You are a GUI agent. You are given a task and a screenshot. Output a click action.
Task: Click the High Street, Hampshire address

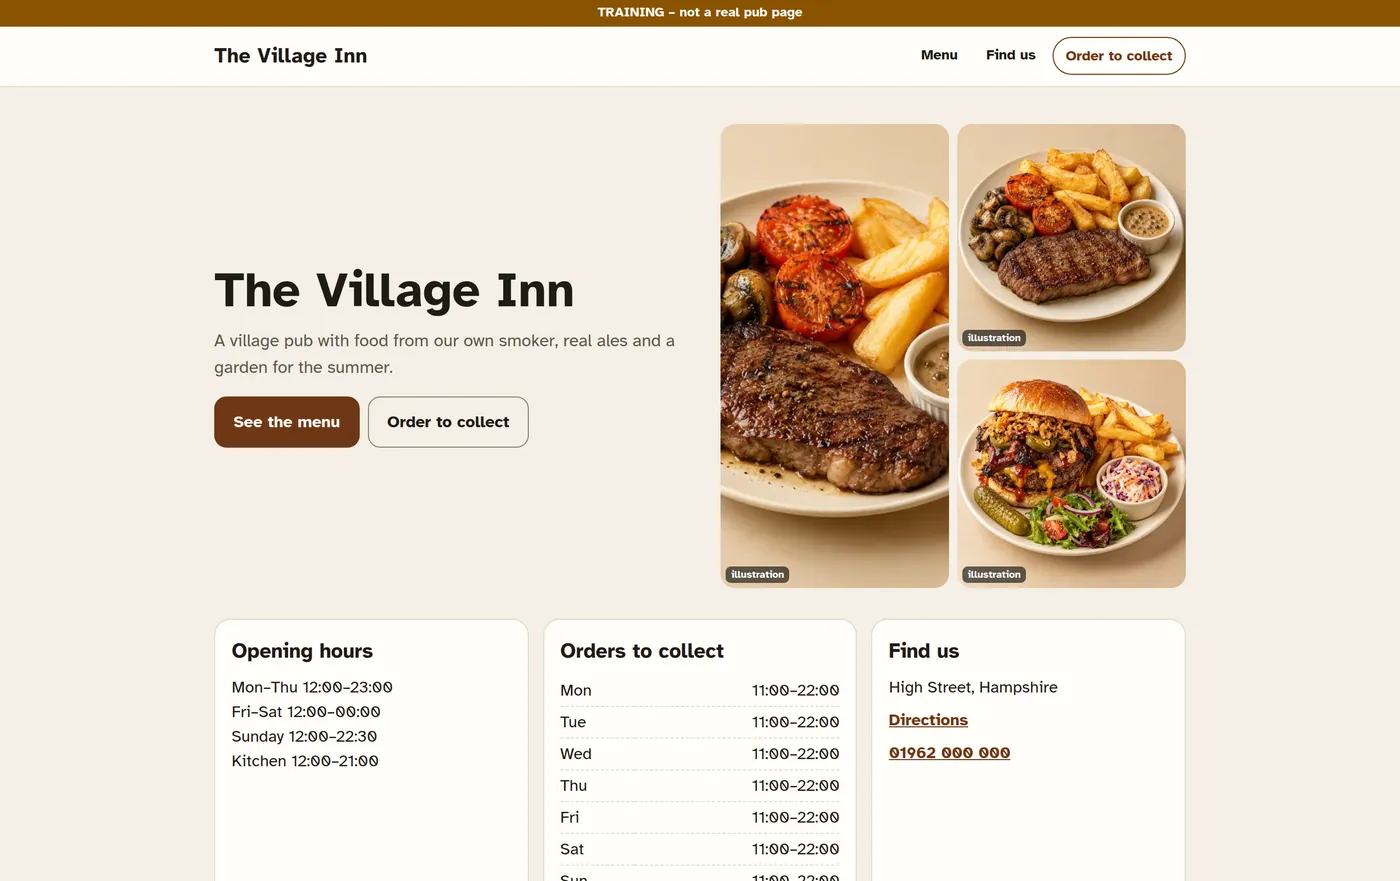pos(973,687)
